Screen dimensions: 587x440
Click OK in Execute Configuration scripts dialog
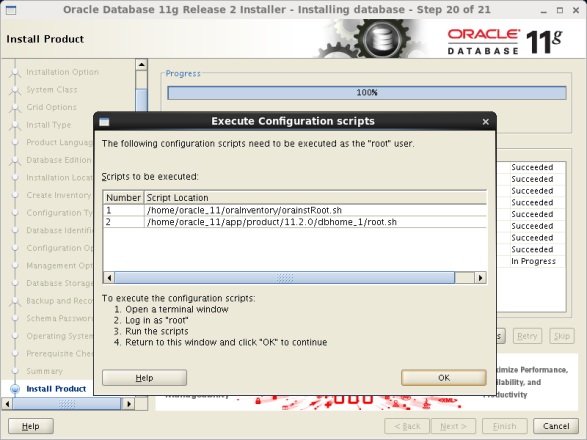pos(444,377)
